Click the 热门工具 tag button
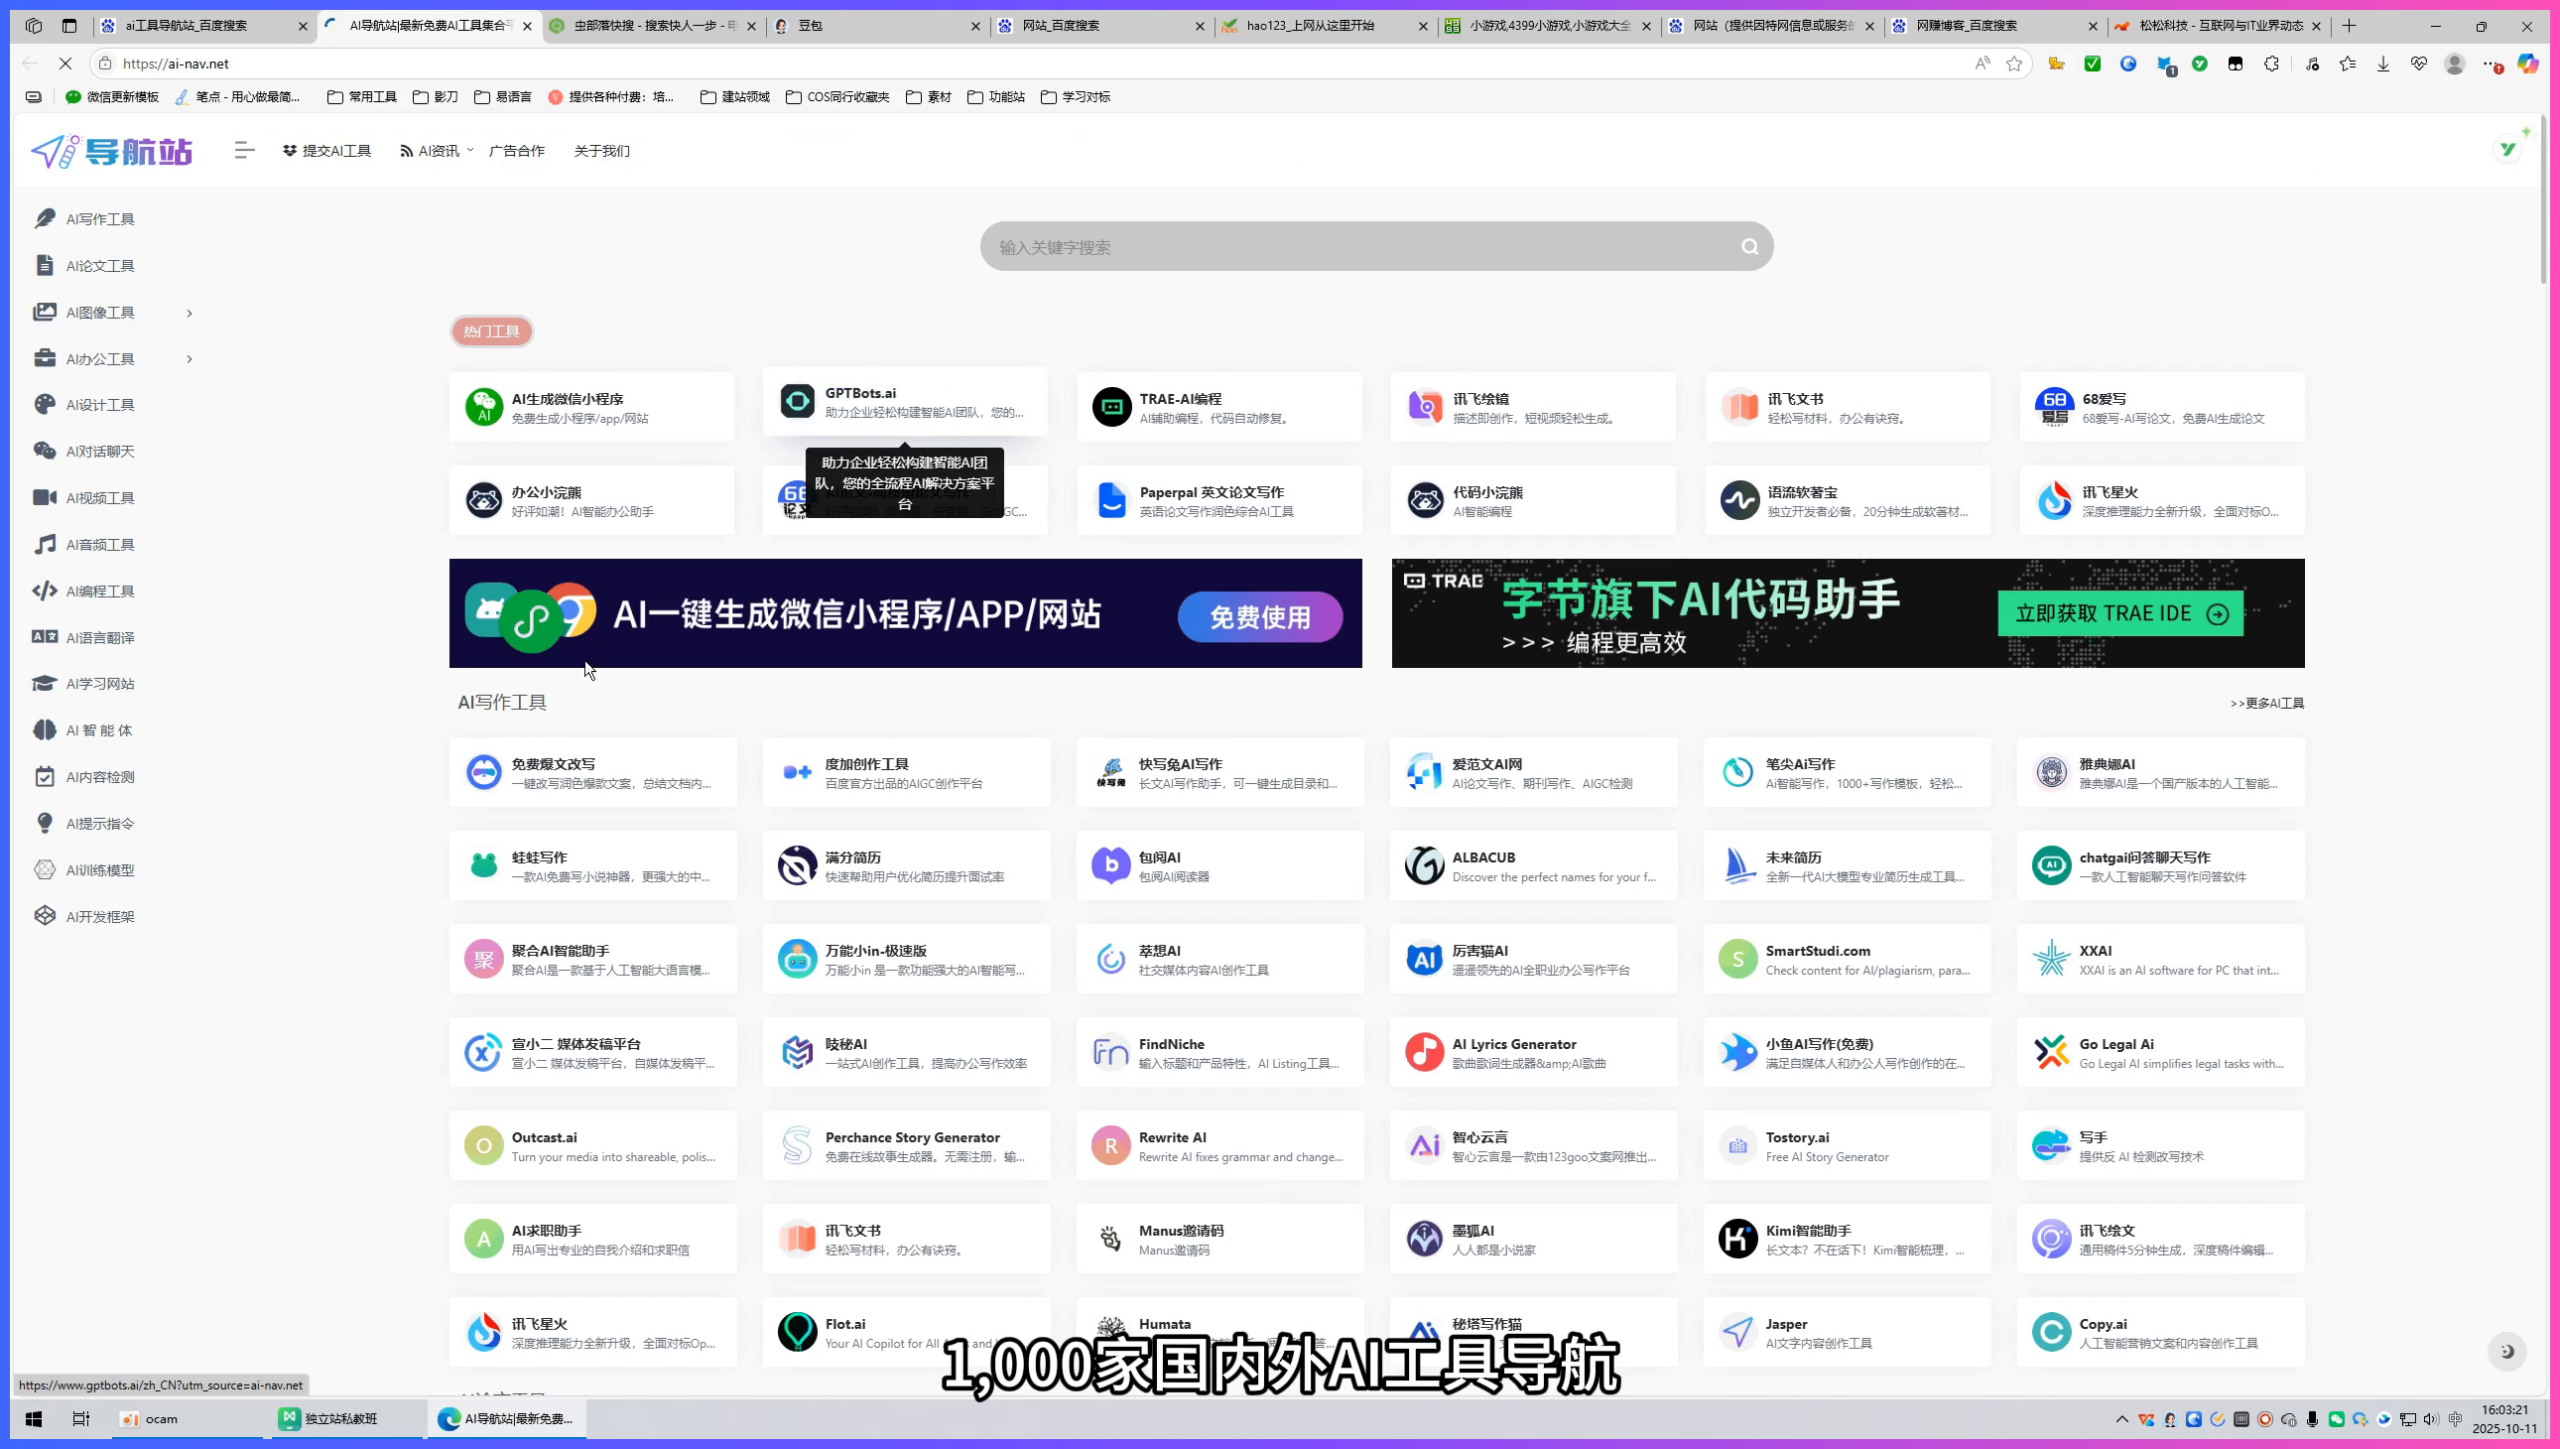Image resolution: width=2560 pixels, height=1449 pixels. [x=491, y=331]
